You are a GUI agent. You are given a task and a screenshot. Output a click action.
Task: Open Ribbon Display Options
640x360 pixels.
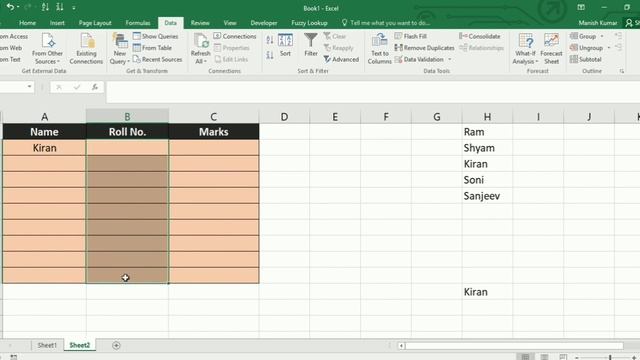[x=581, y=7]
